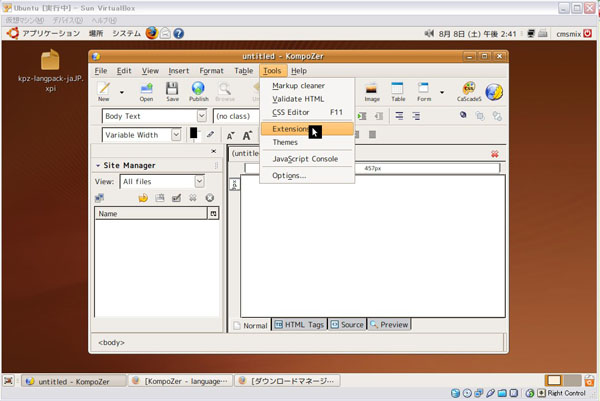Open the Insert menu
Image resolution: width=600 pixels, height=401 pixels.
179,71
